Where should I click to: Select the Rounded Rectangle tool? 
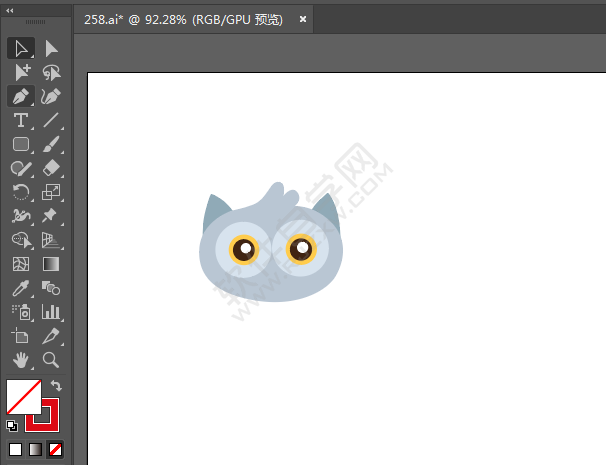coord(21,144)
